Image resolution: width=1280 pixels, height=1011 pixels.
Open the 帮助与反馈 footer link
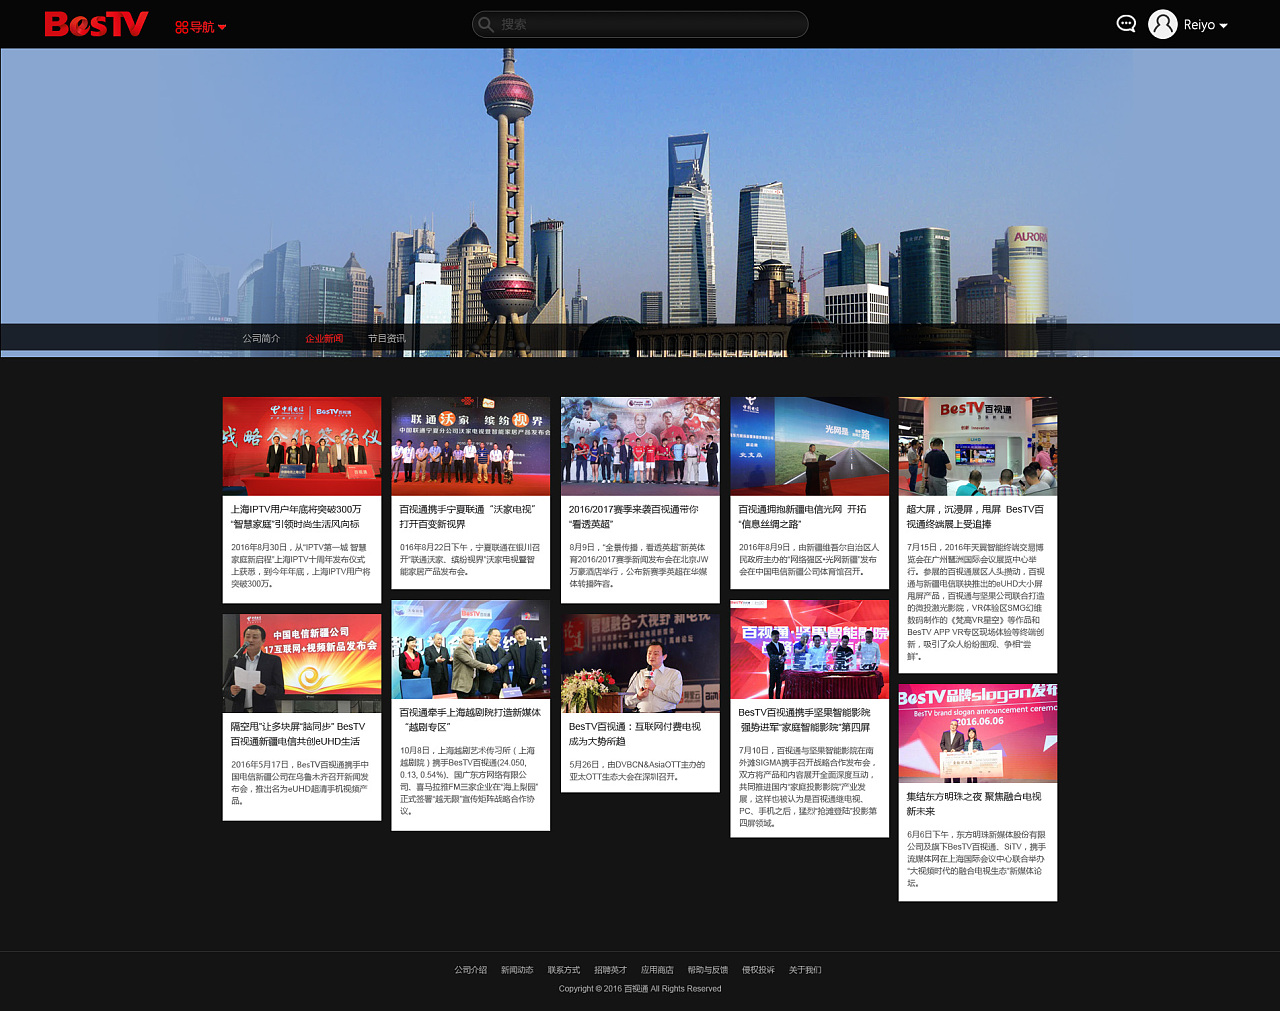tap(707, 970)
